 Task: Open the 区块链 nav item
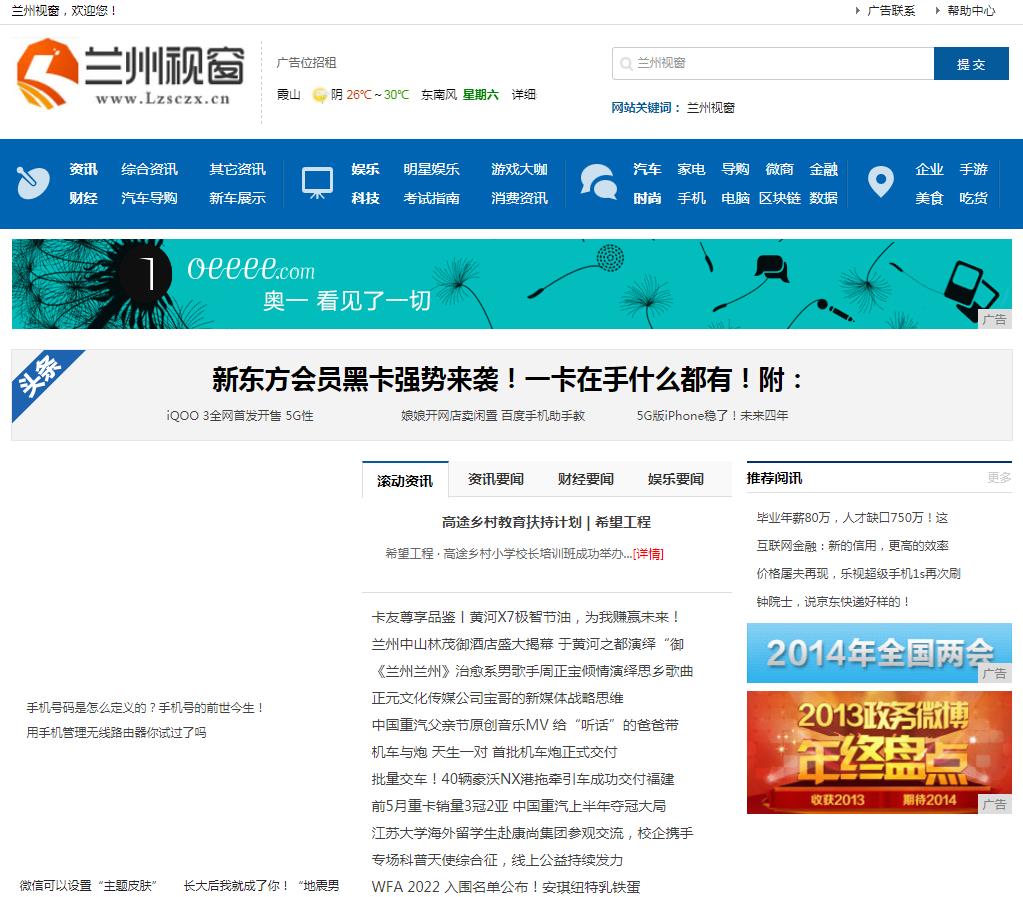tap(780, 198)
